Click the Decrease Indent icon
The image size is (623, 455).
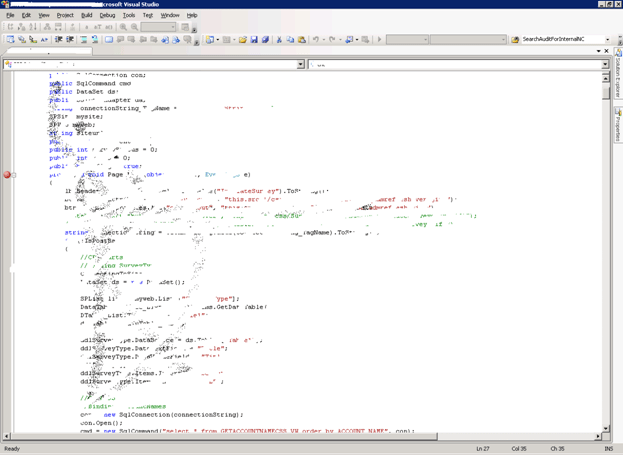58,39
